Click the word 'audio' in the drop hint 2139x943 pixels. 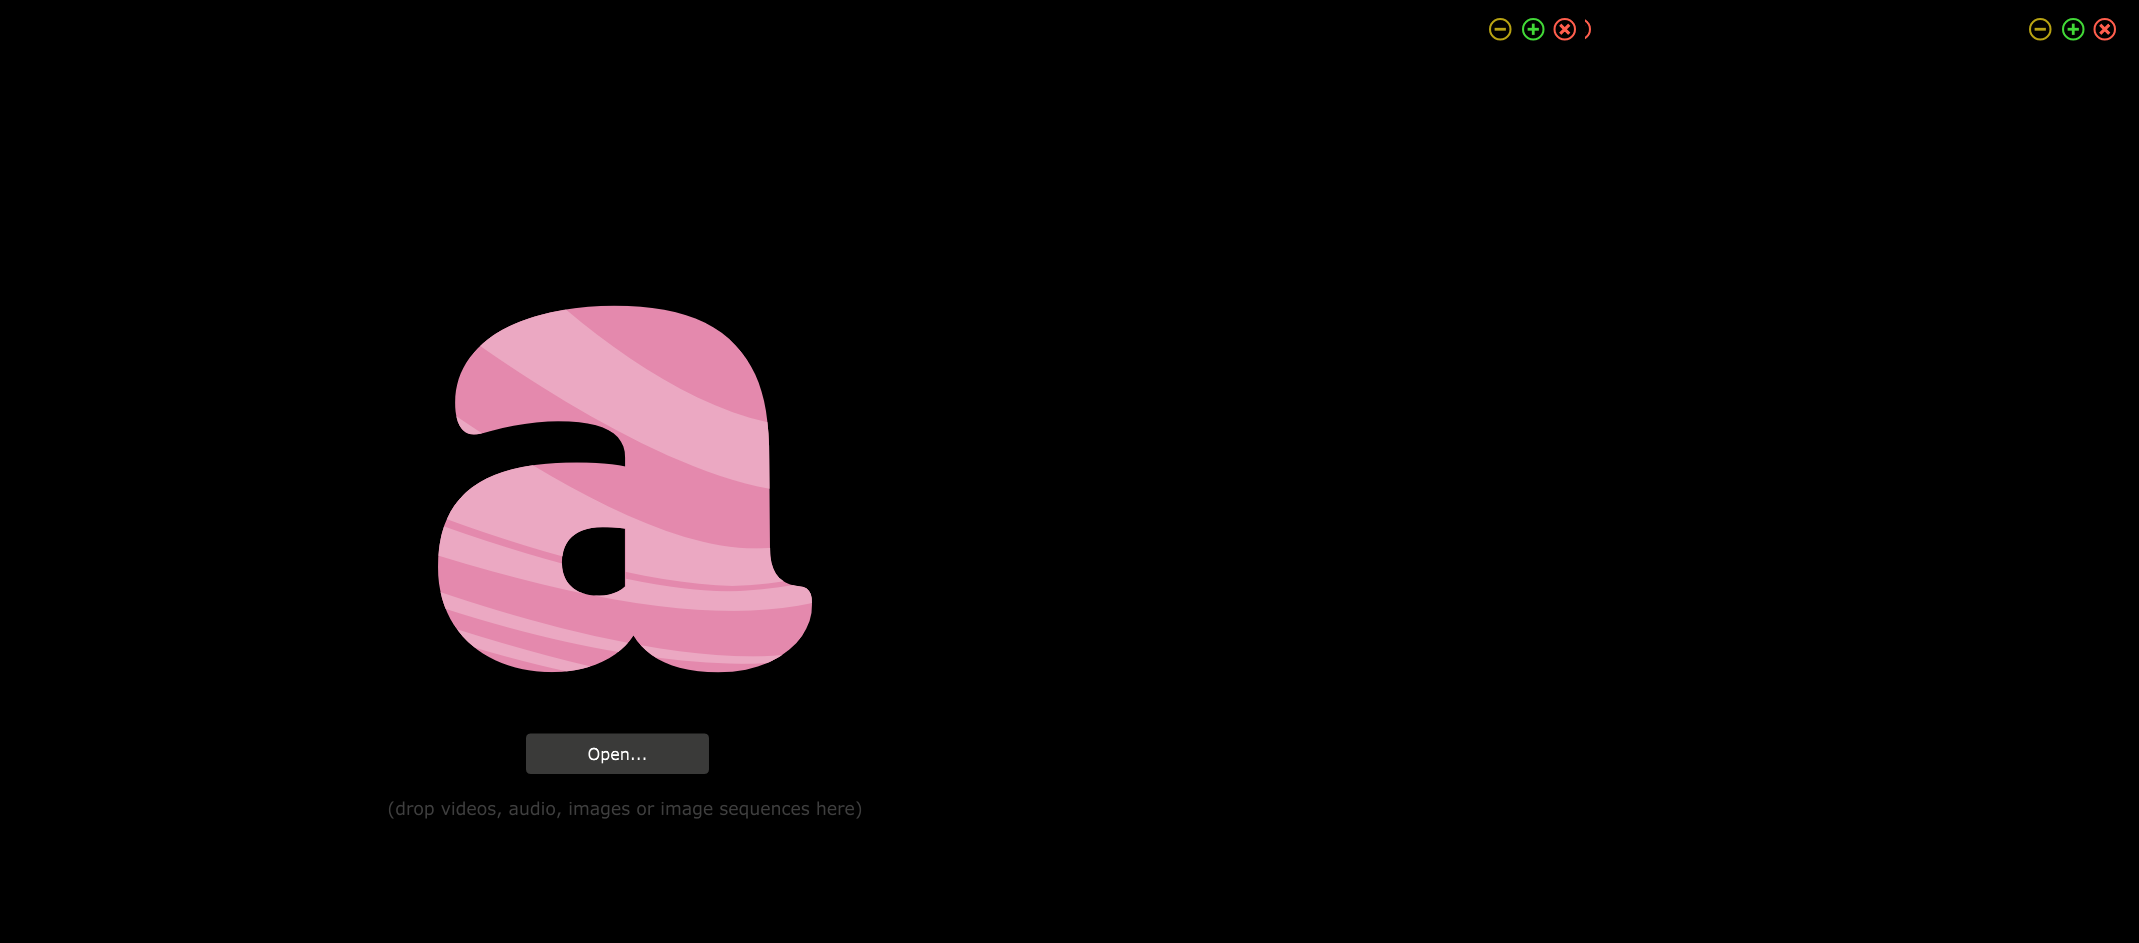click(x=534, y=809)
